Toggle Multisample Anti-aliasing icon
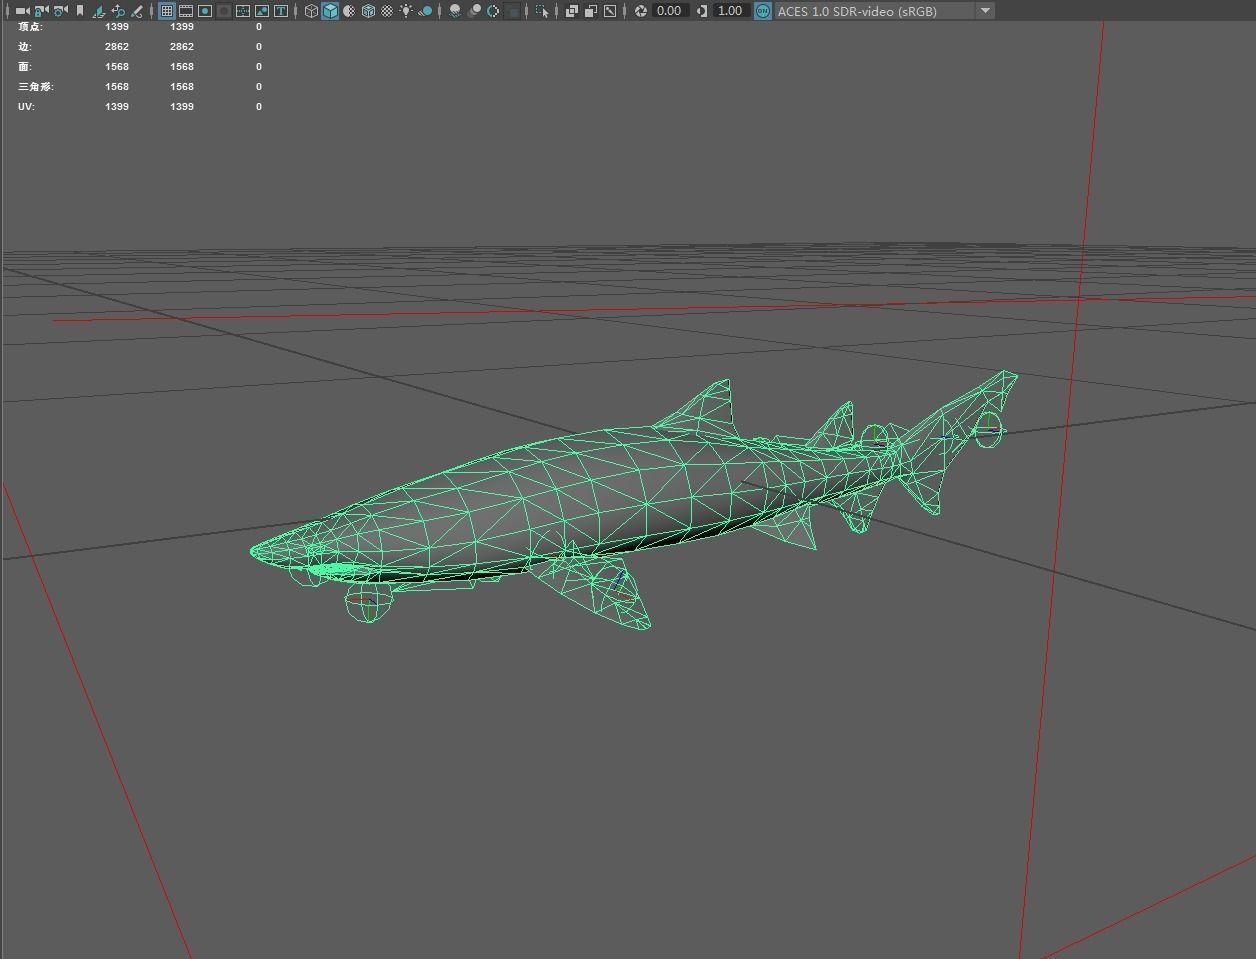Viewport: 1256px width, 959px height. 493,11
